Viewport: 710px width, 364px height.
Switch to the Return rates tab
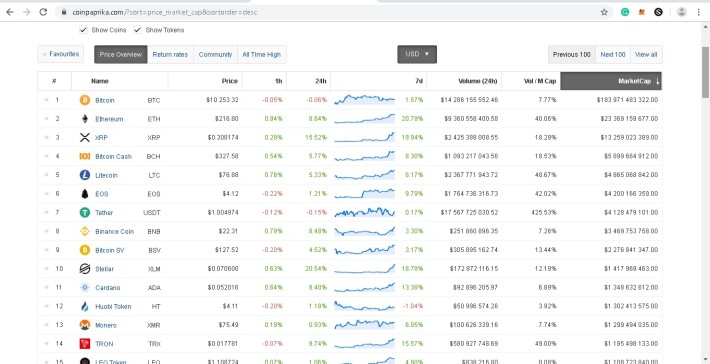point(170,54)
